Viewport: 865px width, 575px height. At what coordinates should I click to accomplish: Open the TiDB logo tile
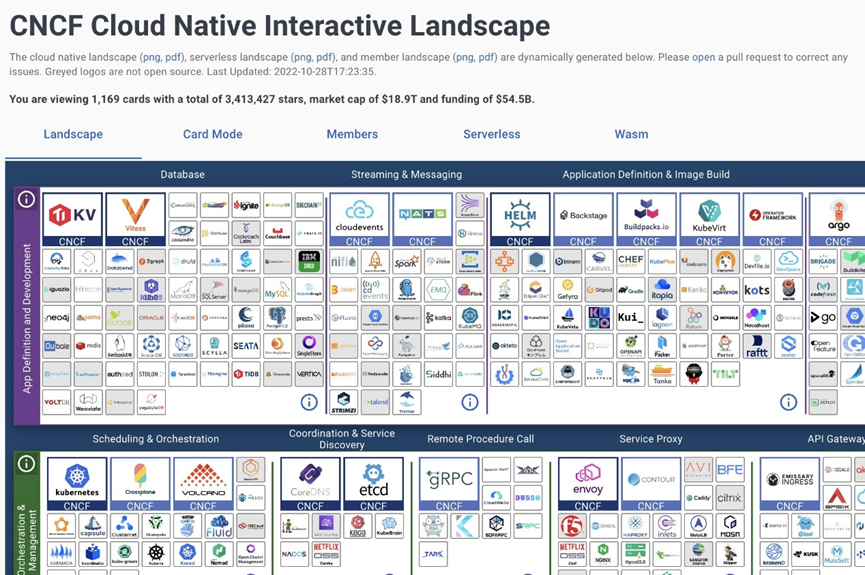pyautogui.click(x=246, y=374)
